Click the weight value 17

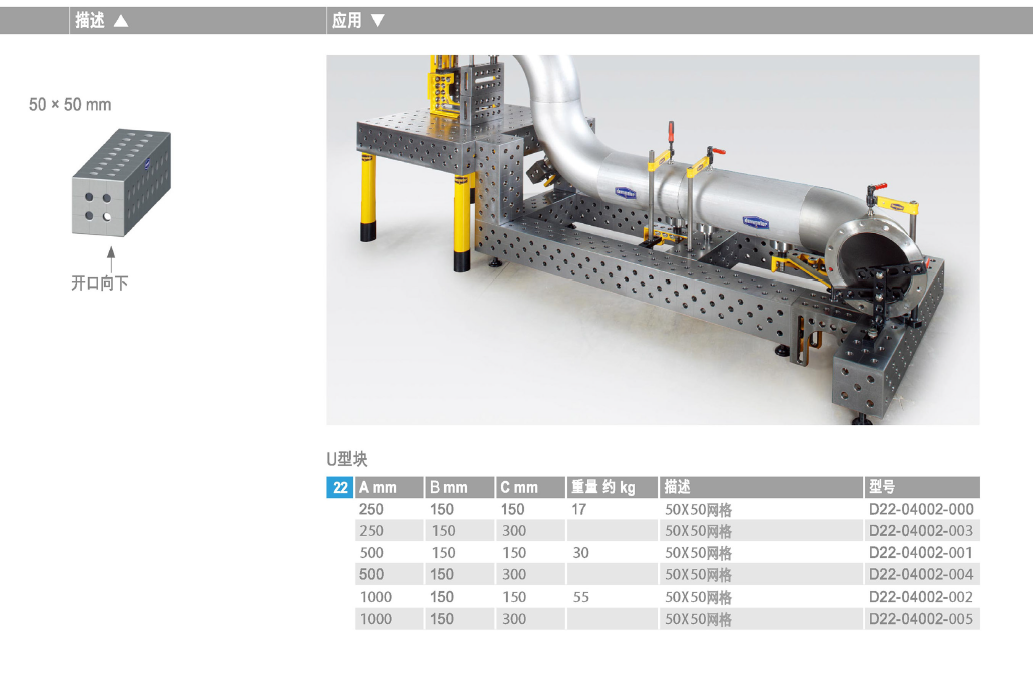(x=578, y=509)
